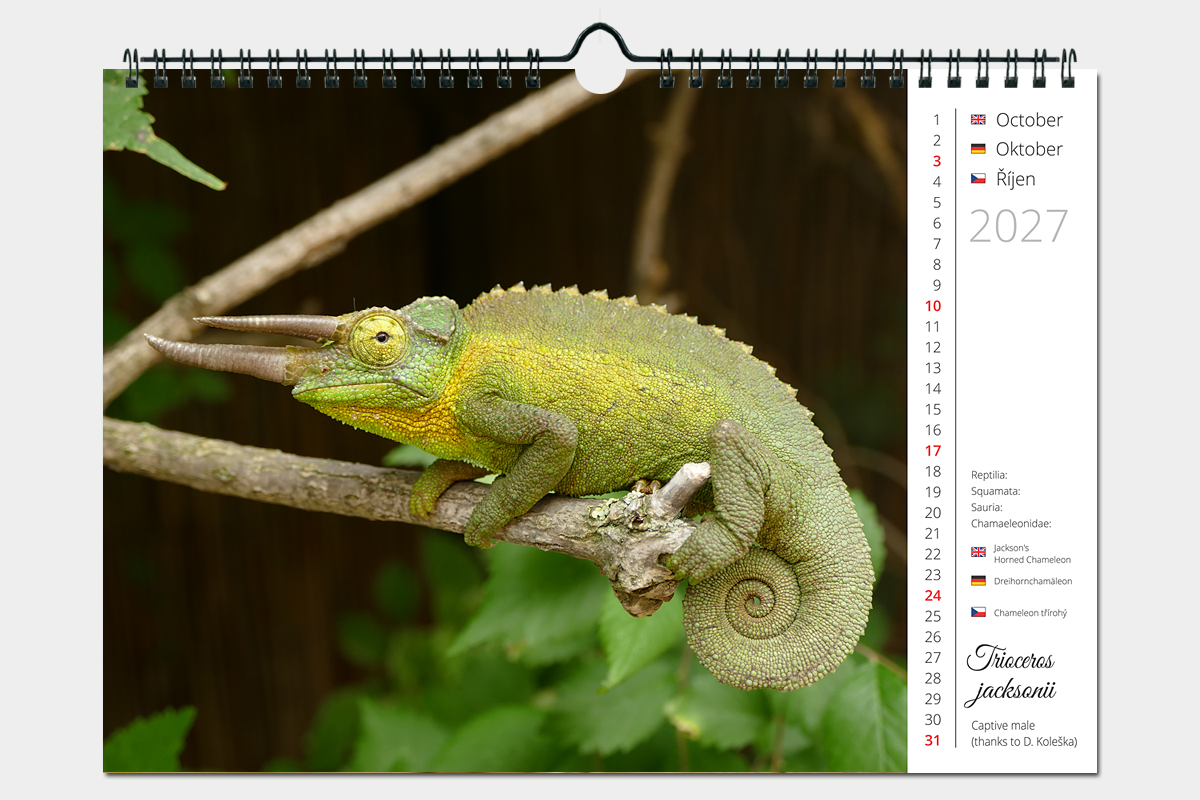Image resolution: width=1200 pixels, height=800 pixels.
Task: Click Czech flag next to Chameleon třírohý
Action: pos(978,612)
